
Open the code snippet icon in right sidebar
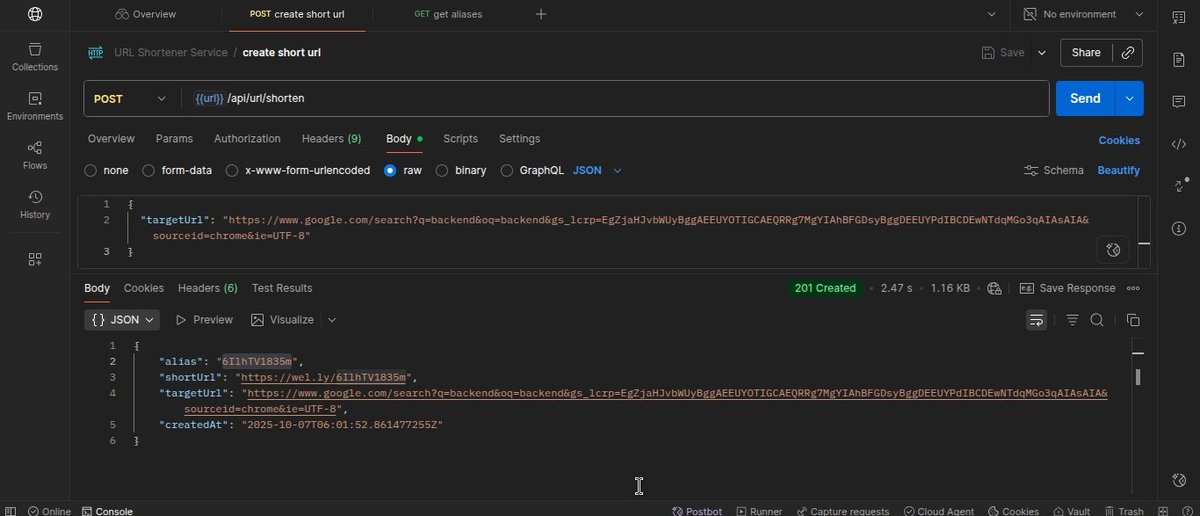1178,144
